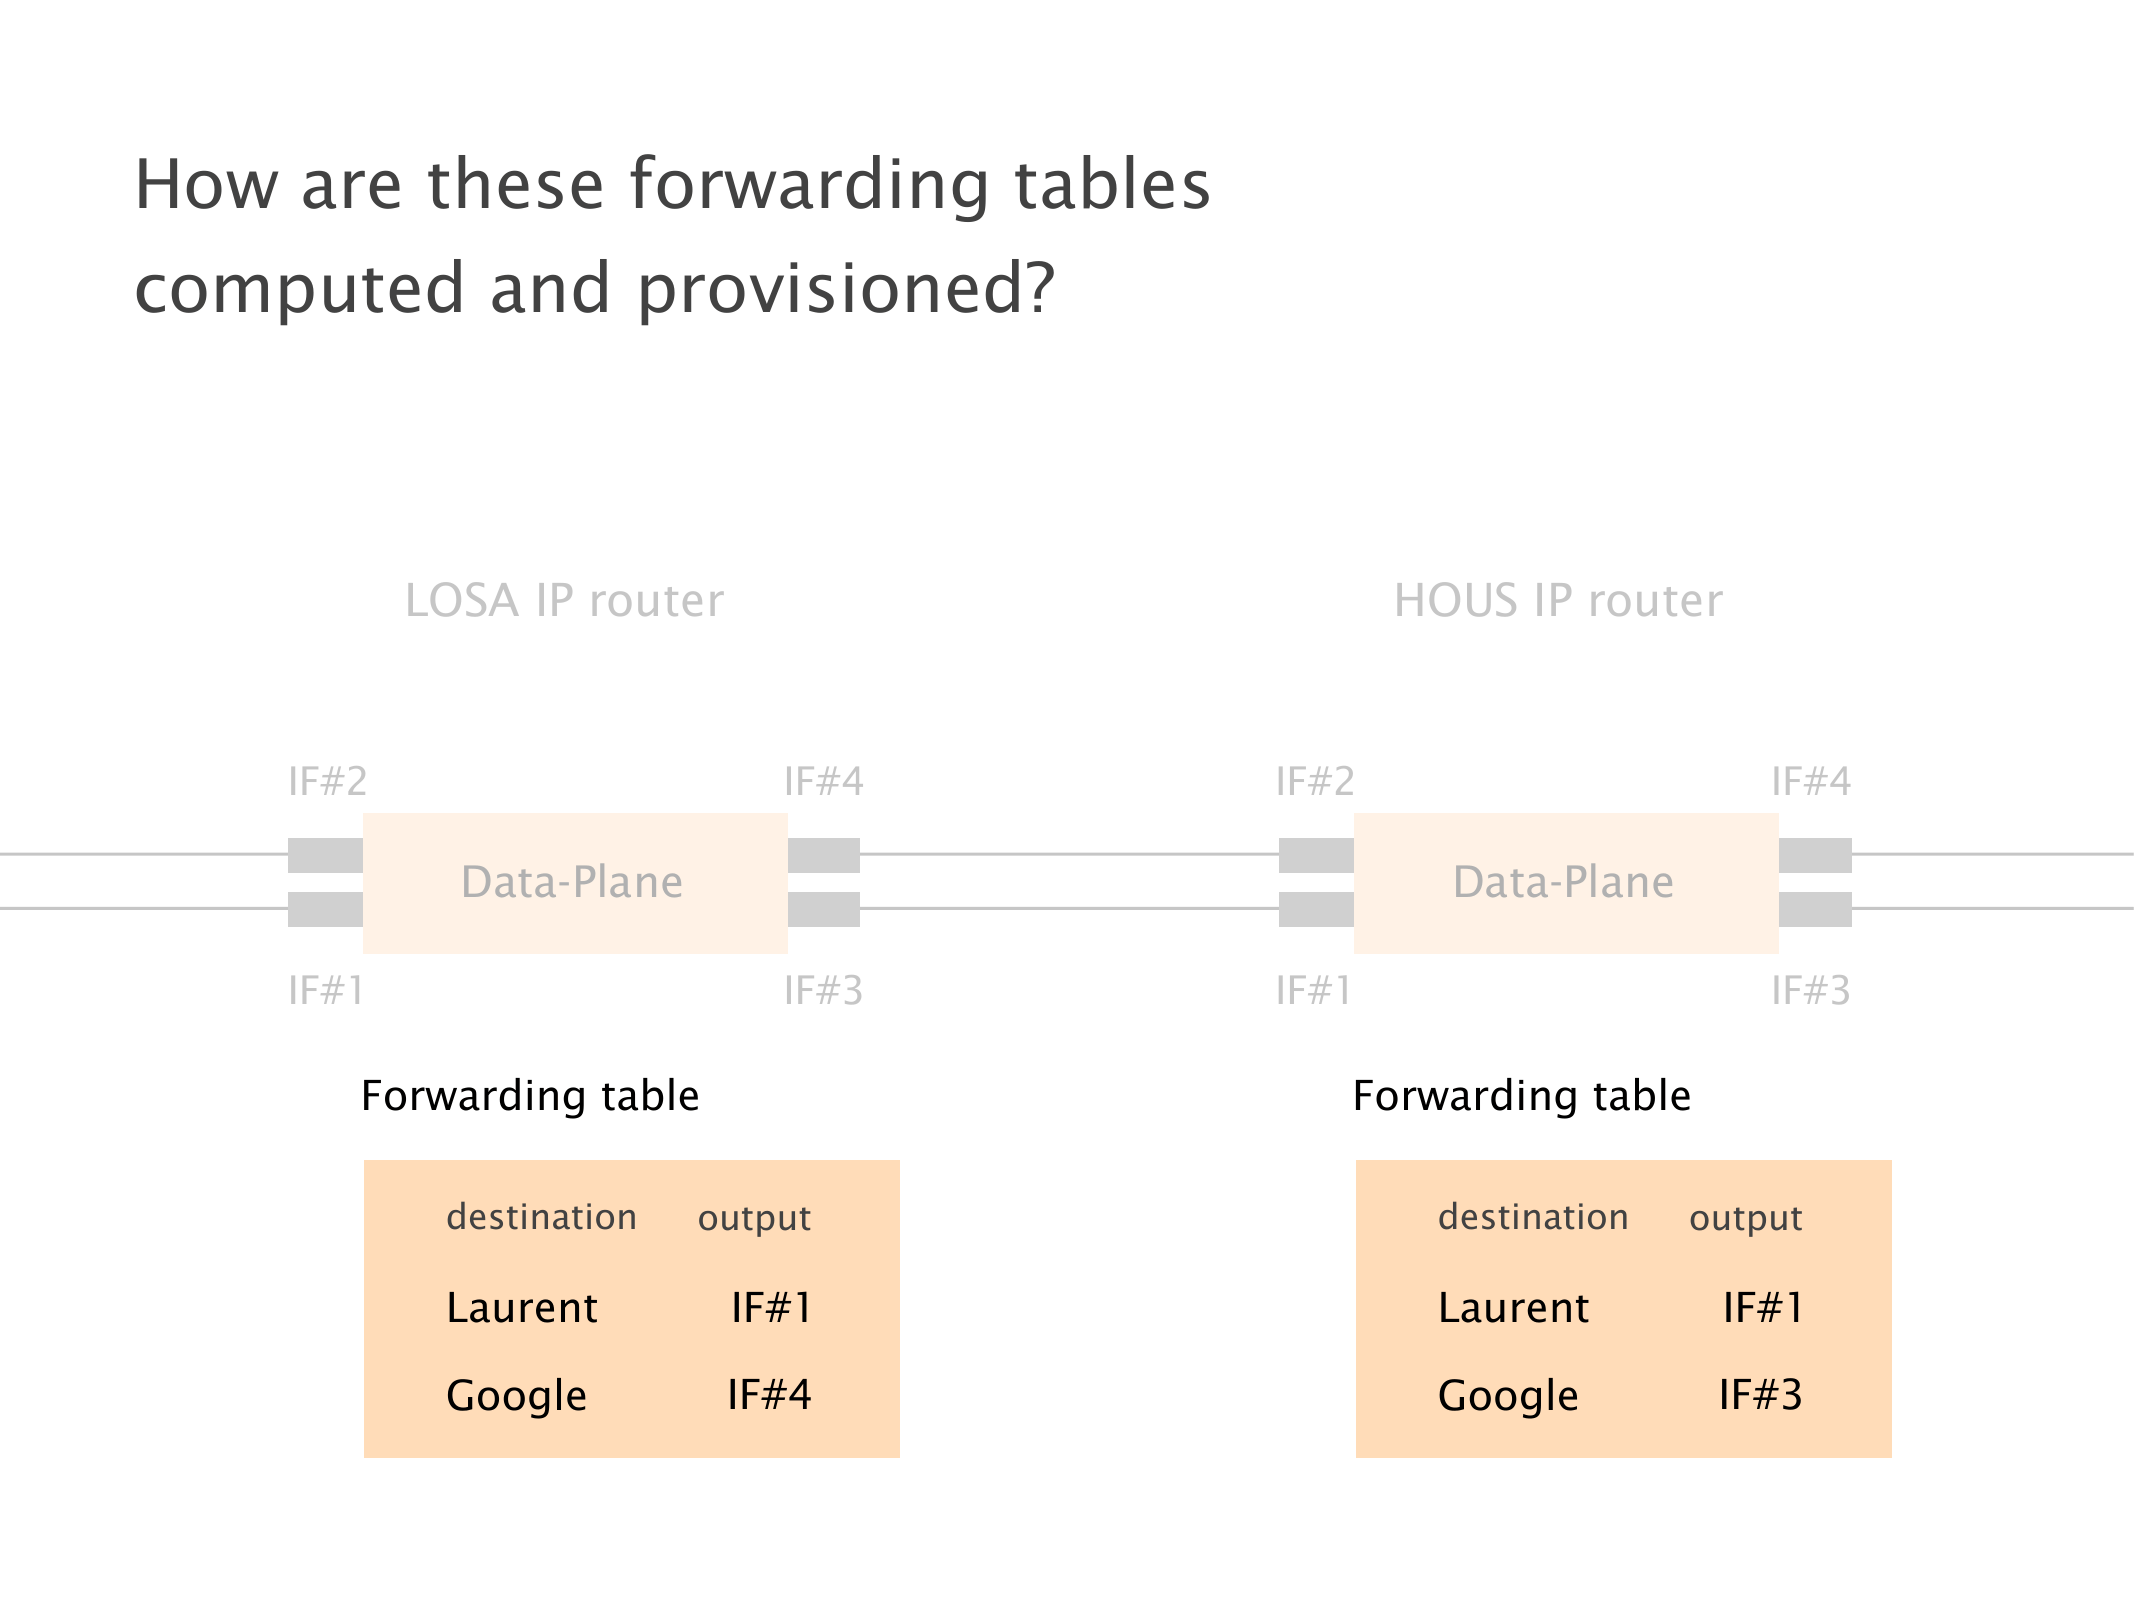
Task: Select the HOUS router's Data-Plane box
Action: [x=1565, y=883]
